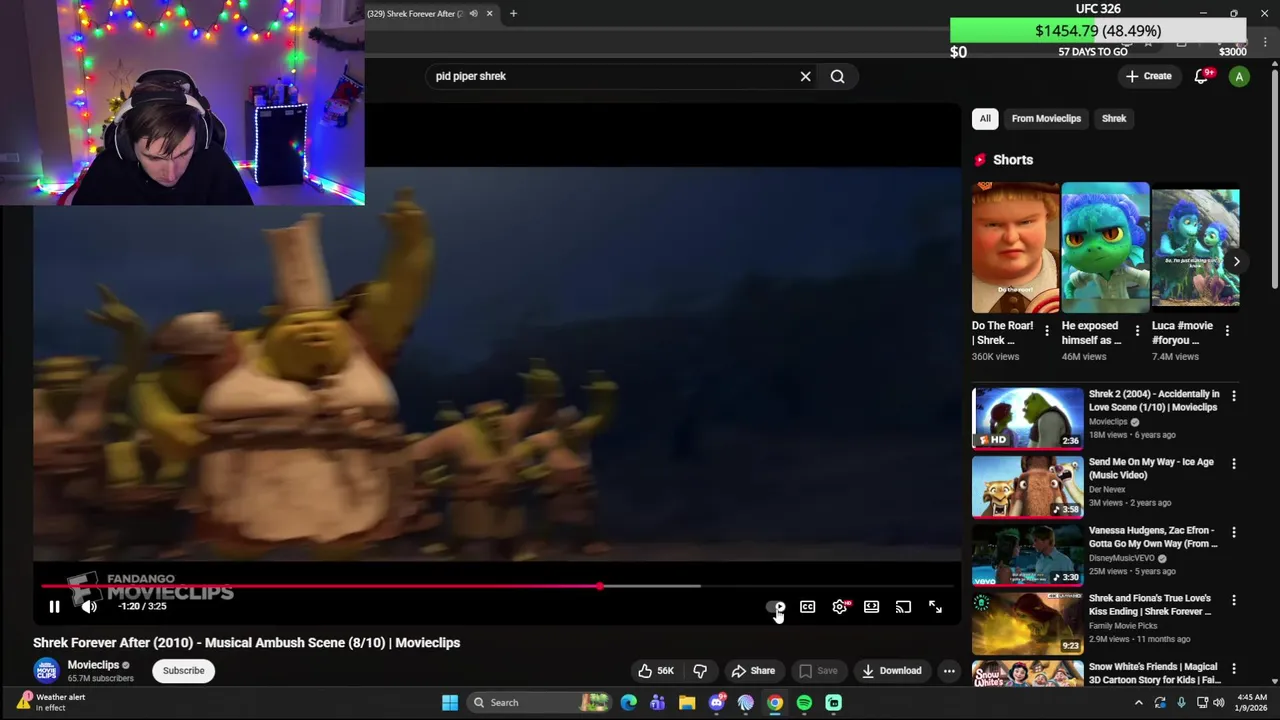Mute tab via speaker icon on tab

point(474,14)
